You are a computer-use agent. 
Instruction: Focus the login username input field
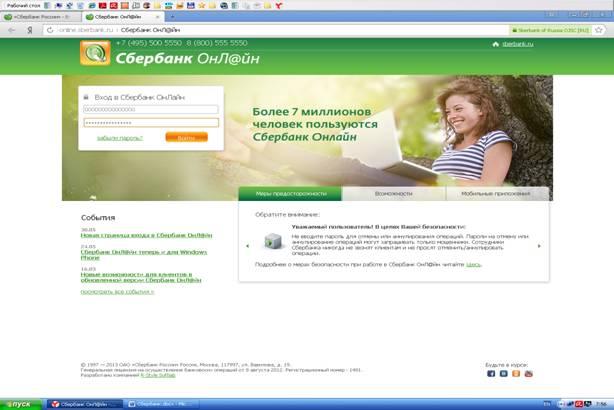[150, 109]
